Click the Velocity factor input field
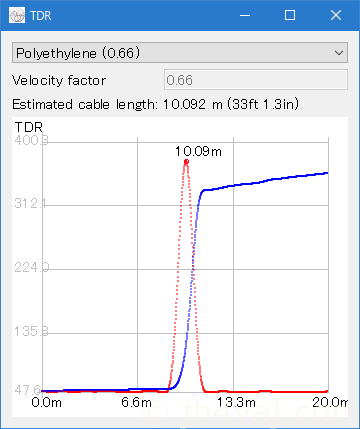Screen dimensions: 360x429 tap(256, 80)
